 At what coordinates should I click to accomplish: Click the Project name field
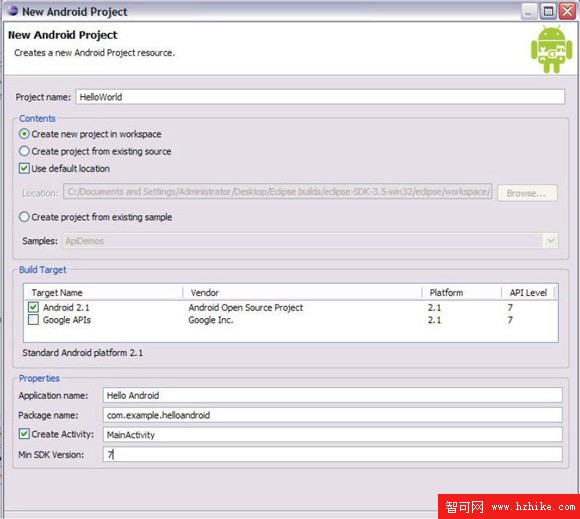pos(320,97)
